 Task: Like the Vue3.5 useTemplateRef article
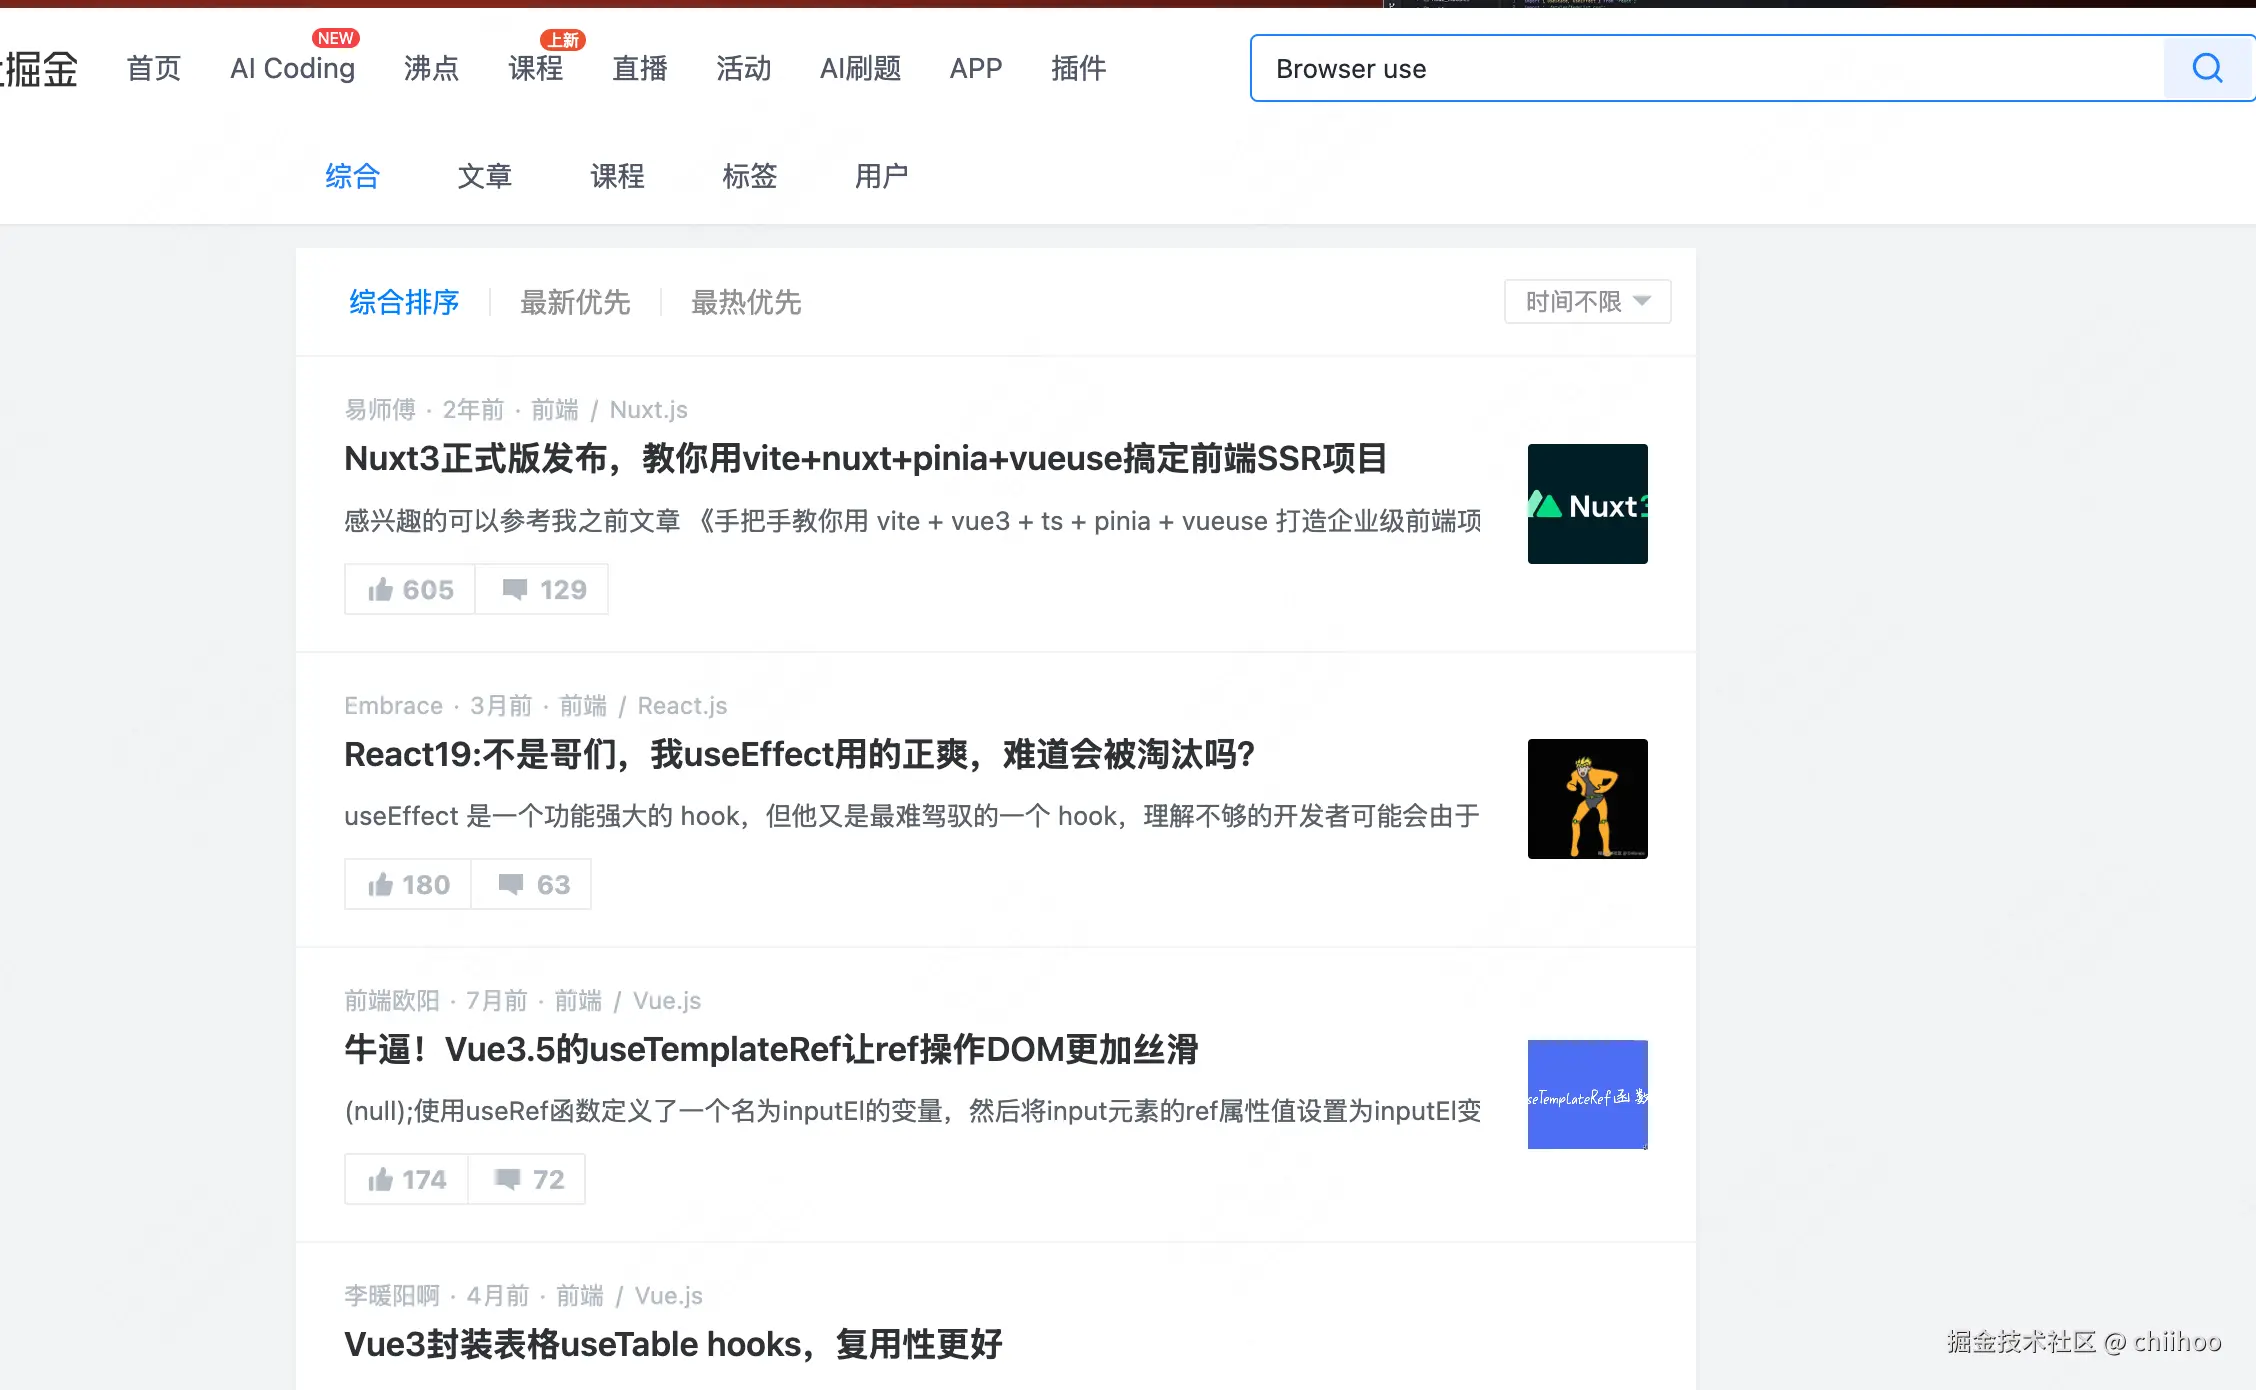click(404, 1179)
